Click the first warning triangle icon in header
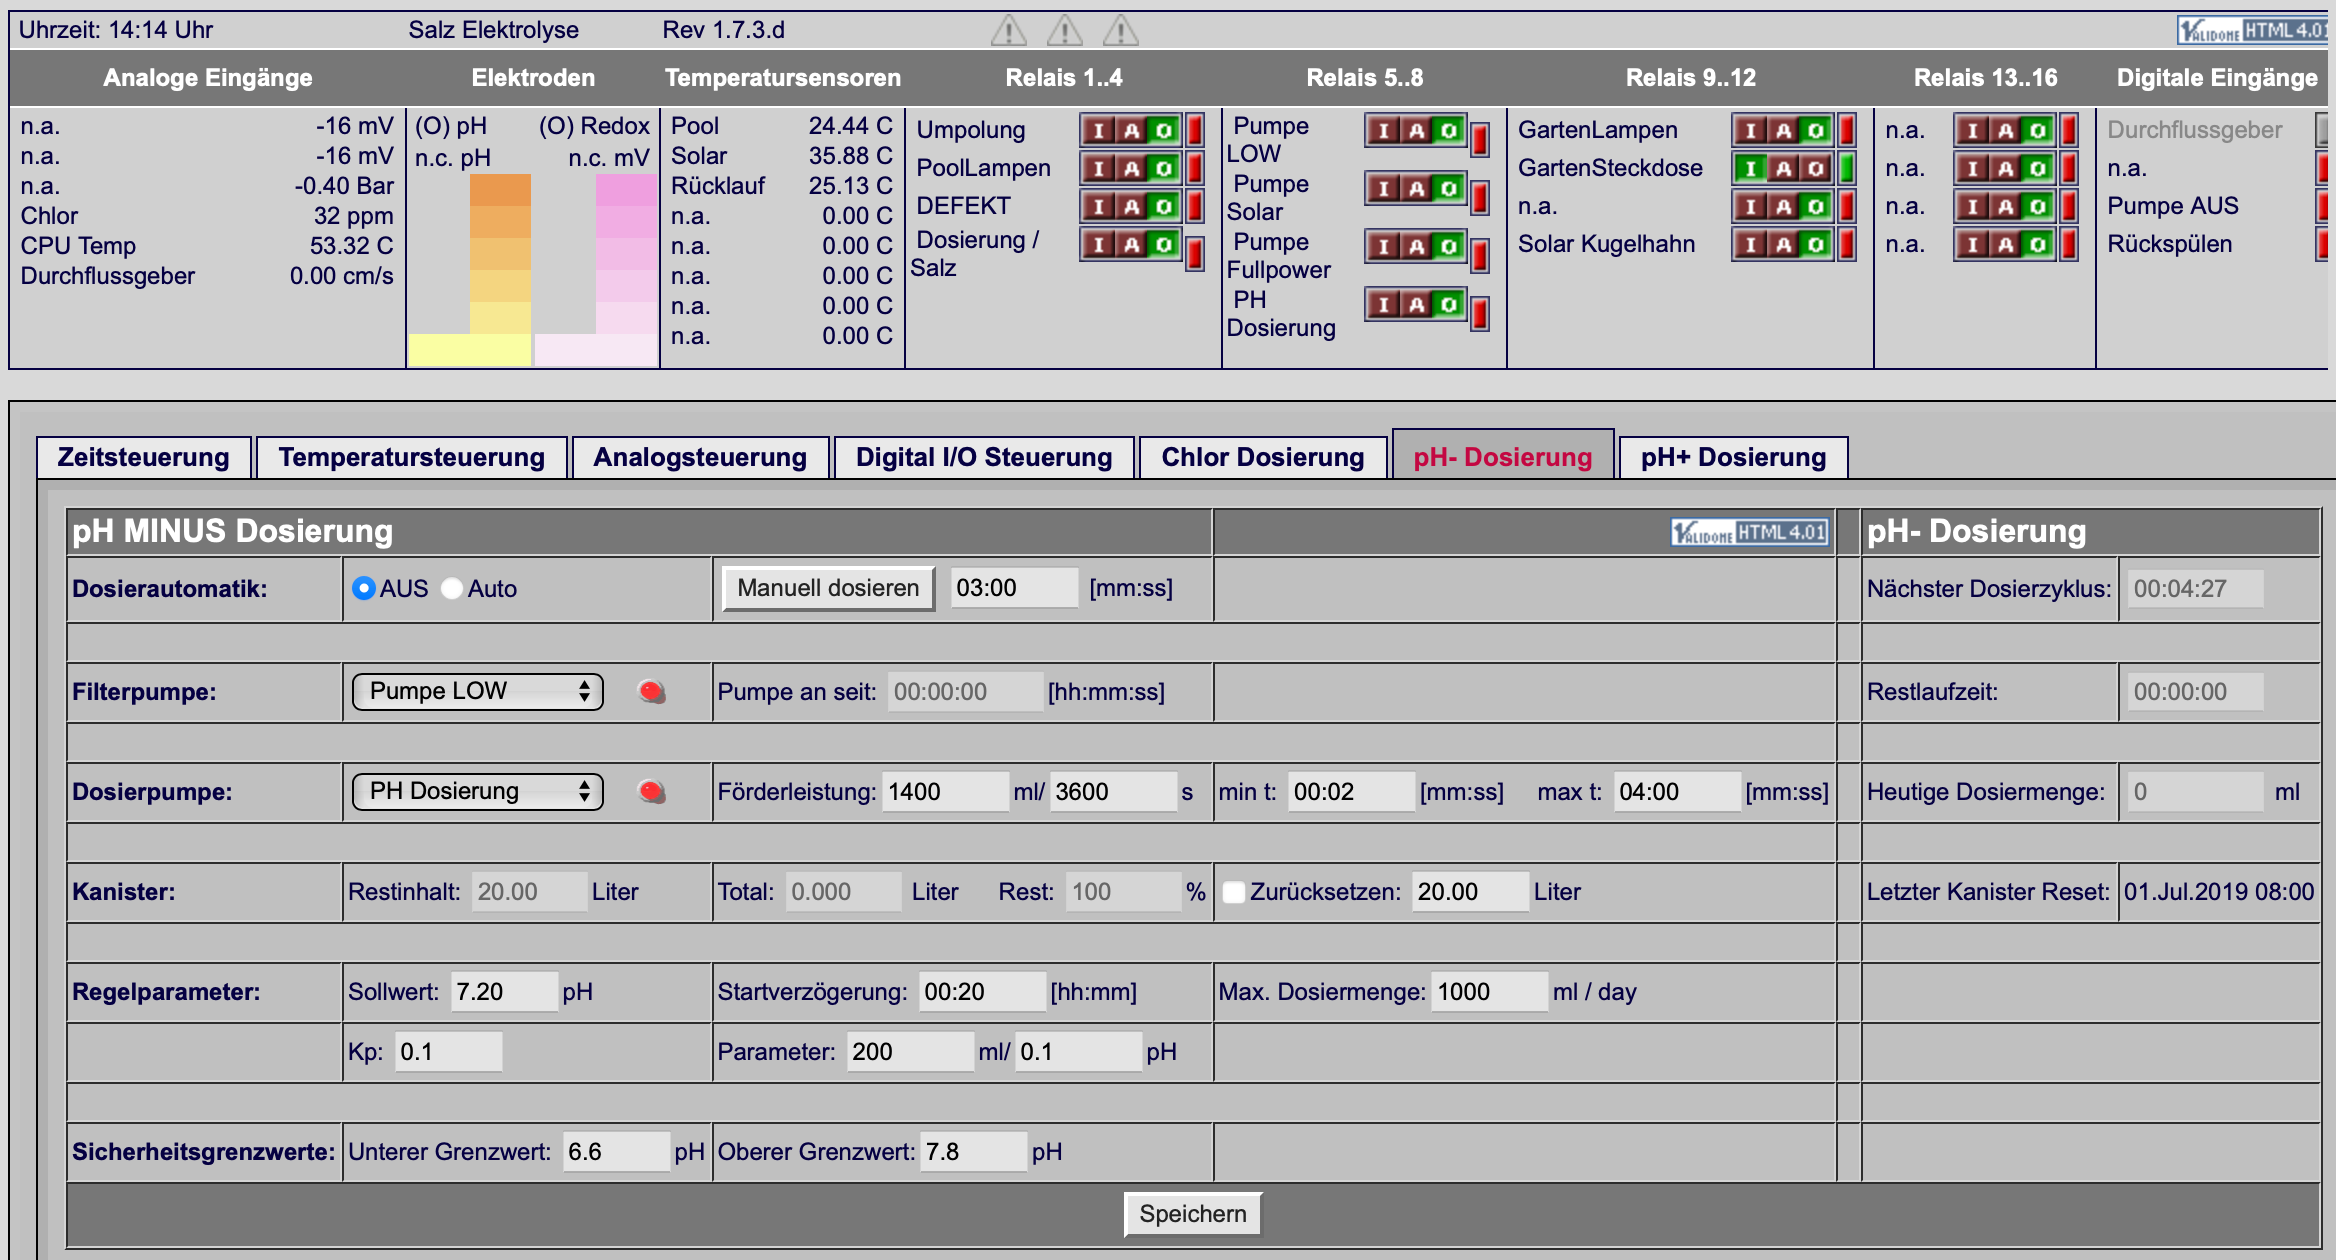The image size is (2336, 1260). click(1008, 31)
